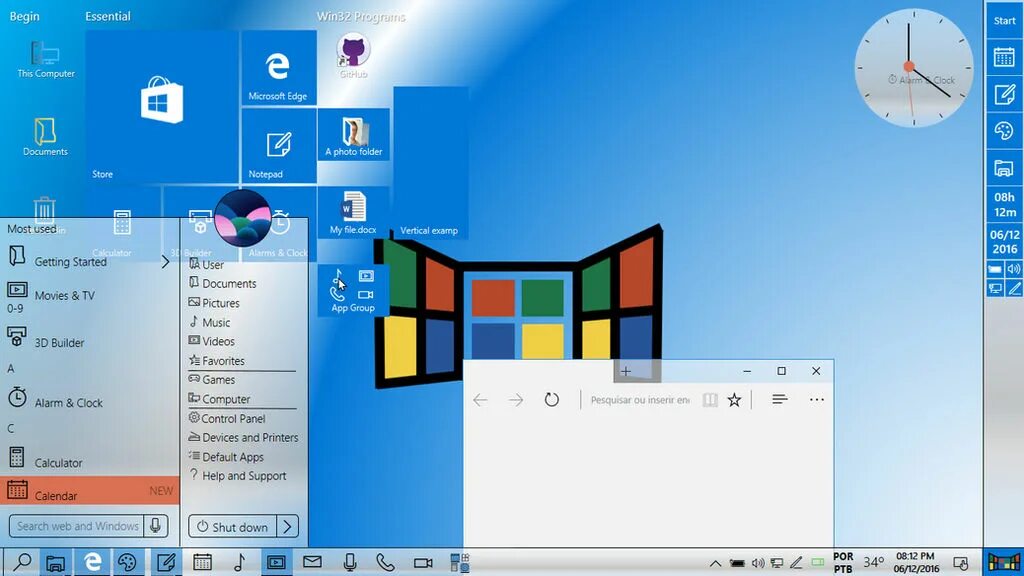Viewport: 1024px width, 576px height.
Task: Expand the Getting Started submenu arrow
Action: point(165,262)
